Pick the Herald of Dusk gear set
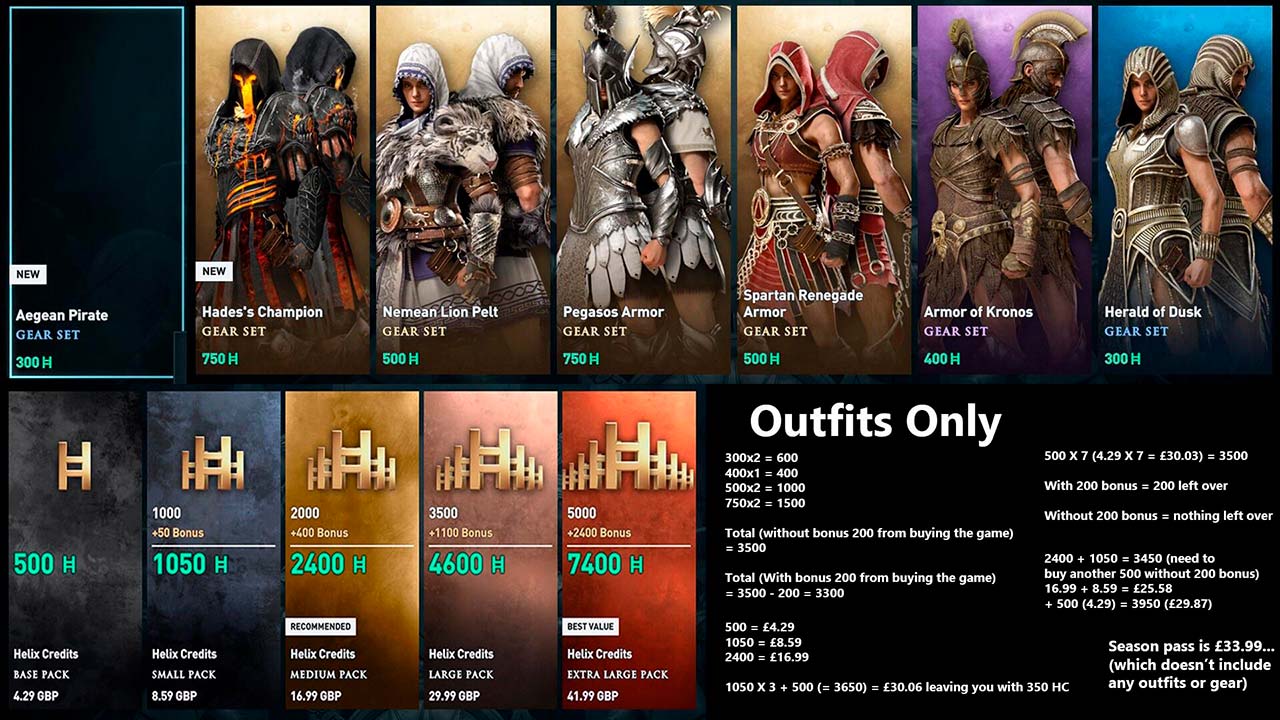This screenshot has height=720, width=1280. pos(1186,190)
